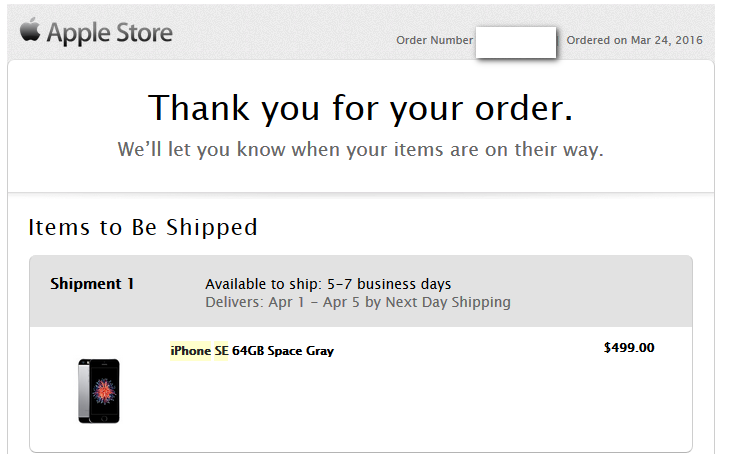This screenshot has width=729, height=454.
Task: Open the iPhone SE product thumbnail
Action: coord(98,390)
